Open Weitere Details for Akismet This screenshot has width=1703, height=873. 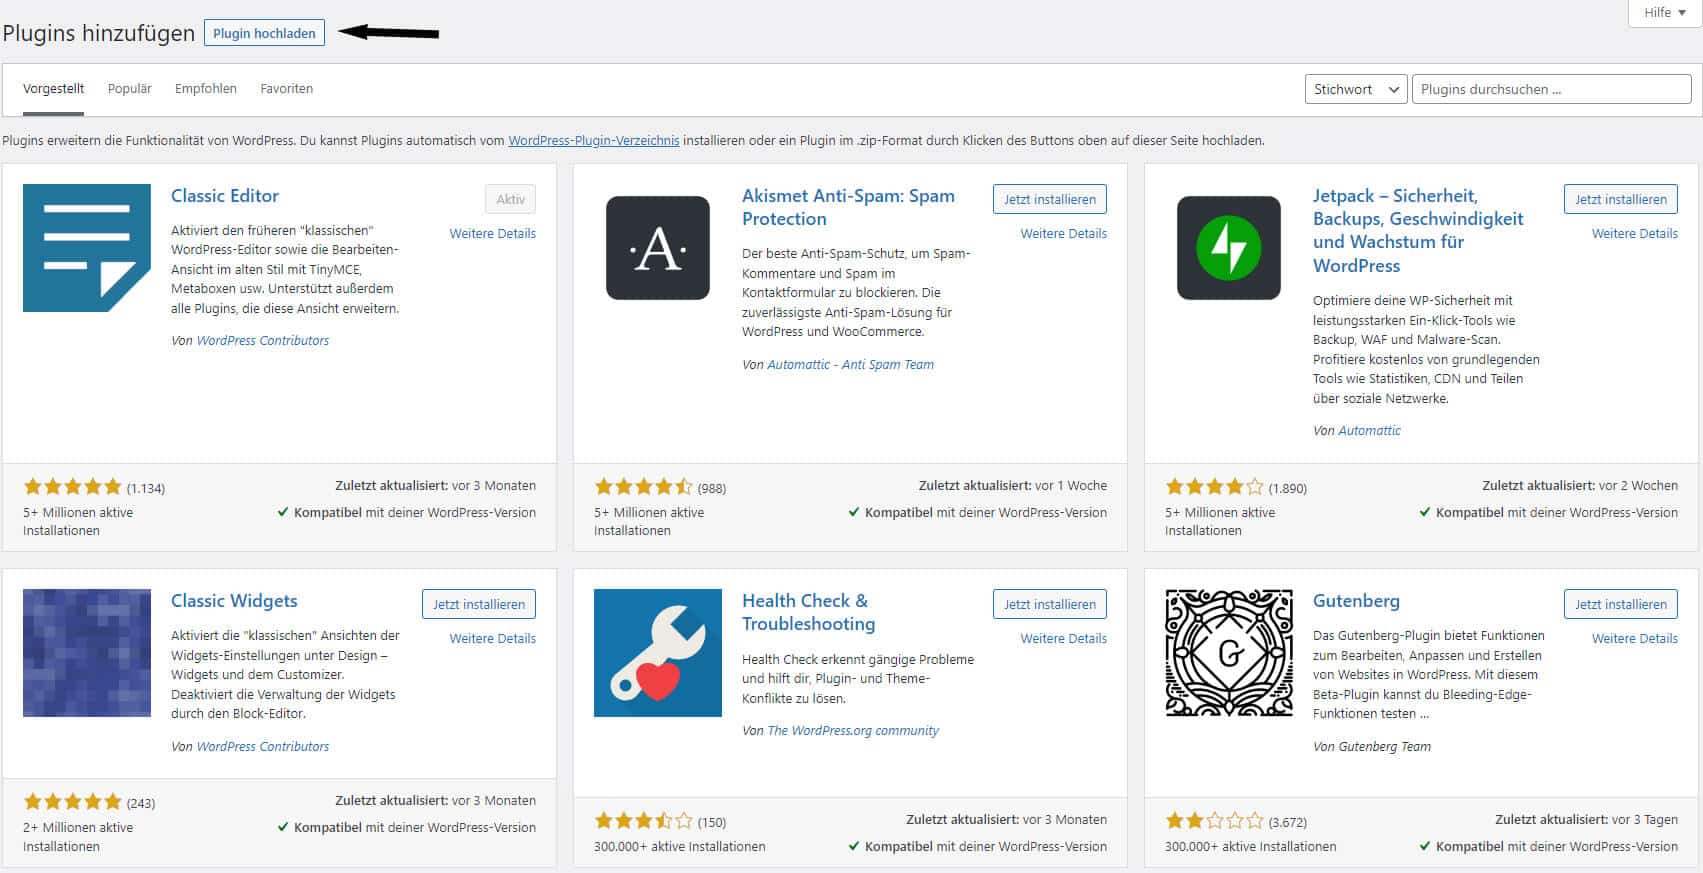[x=1064, y=233]
